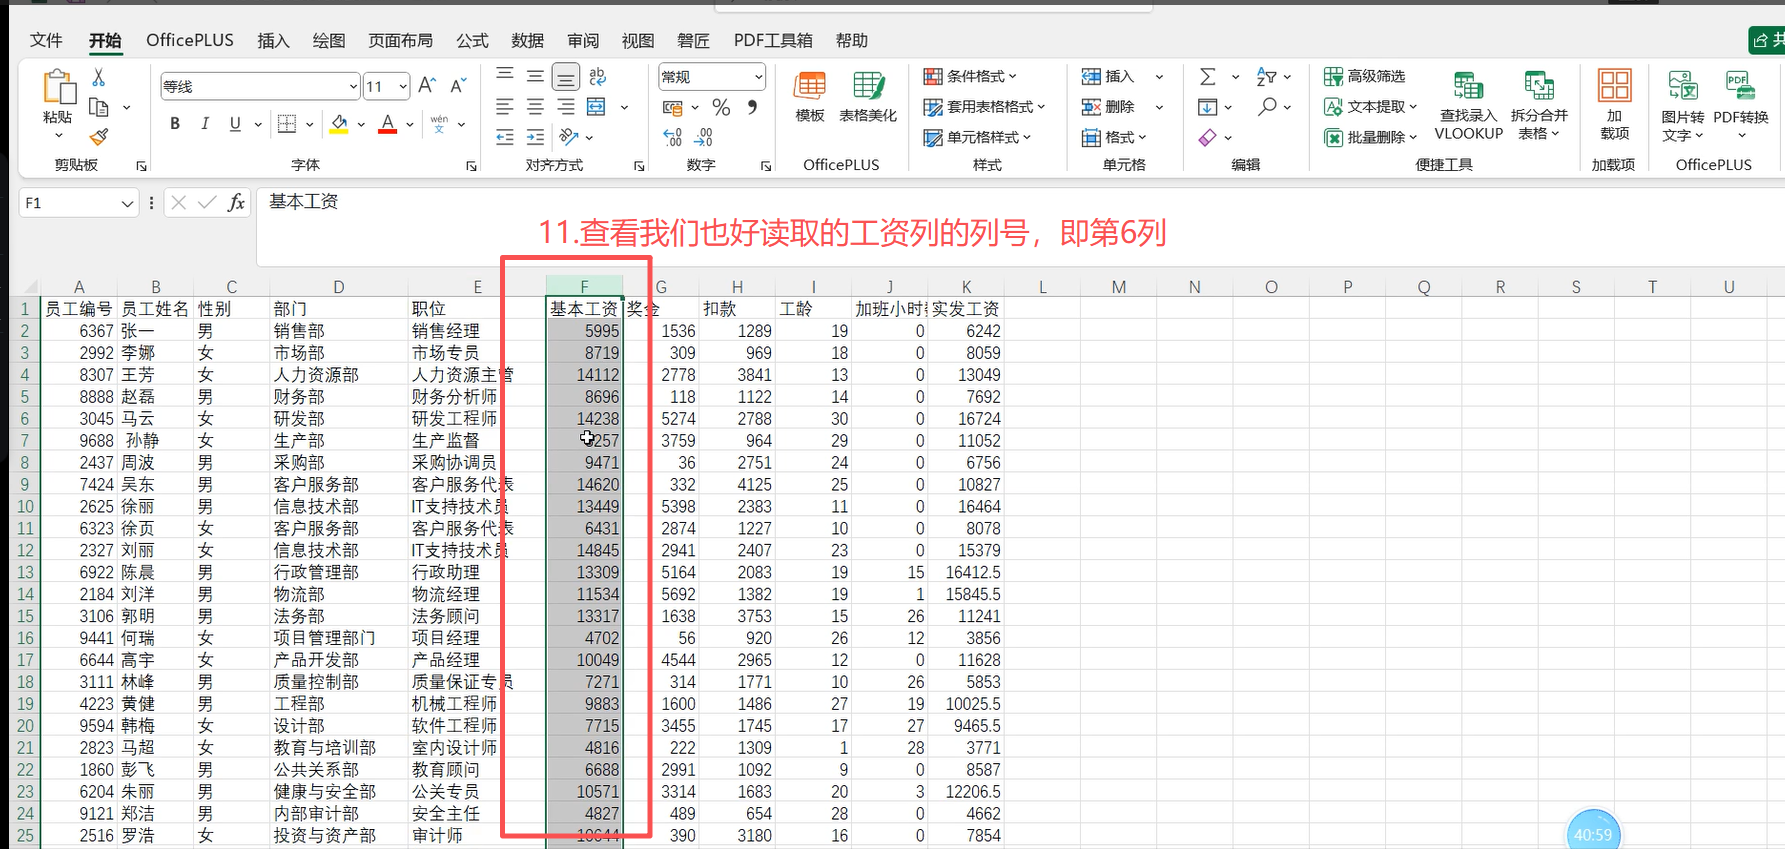Toggle bottom vertical alignment
Screen dimensions: 1785x849
pyautogui.click(x=566, y=76)
